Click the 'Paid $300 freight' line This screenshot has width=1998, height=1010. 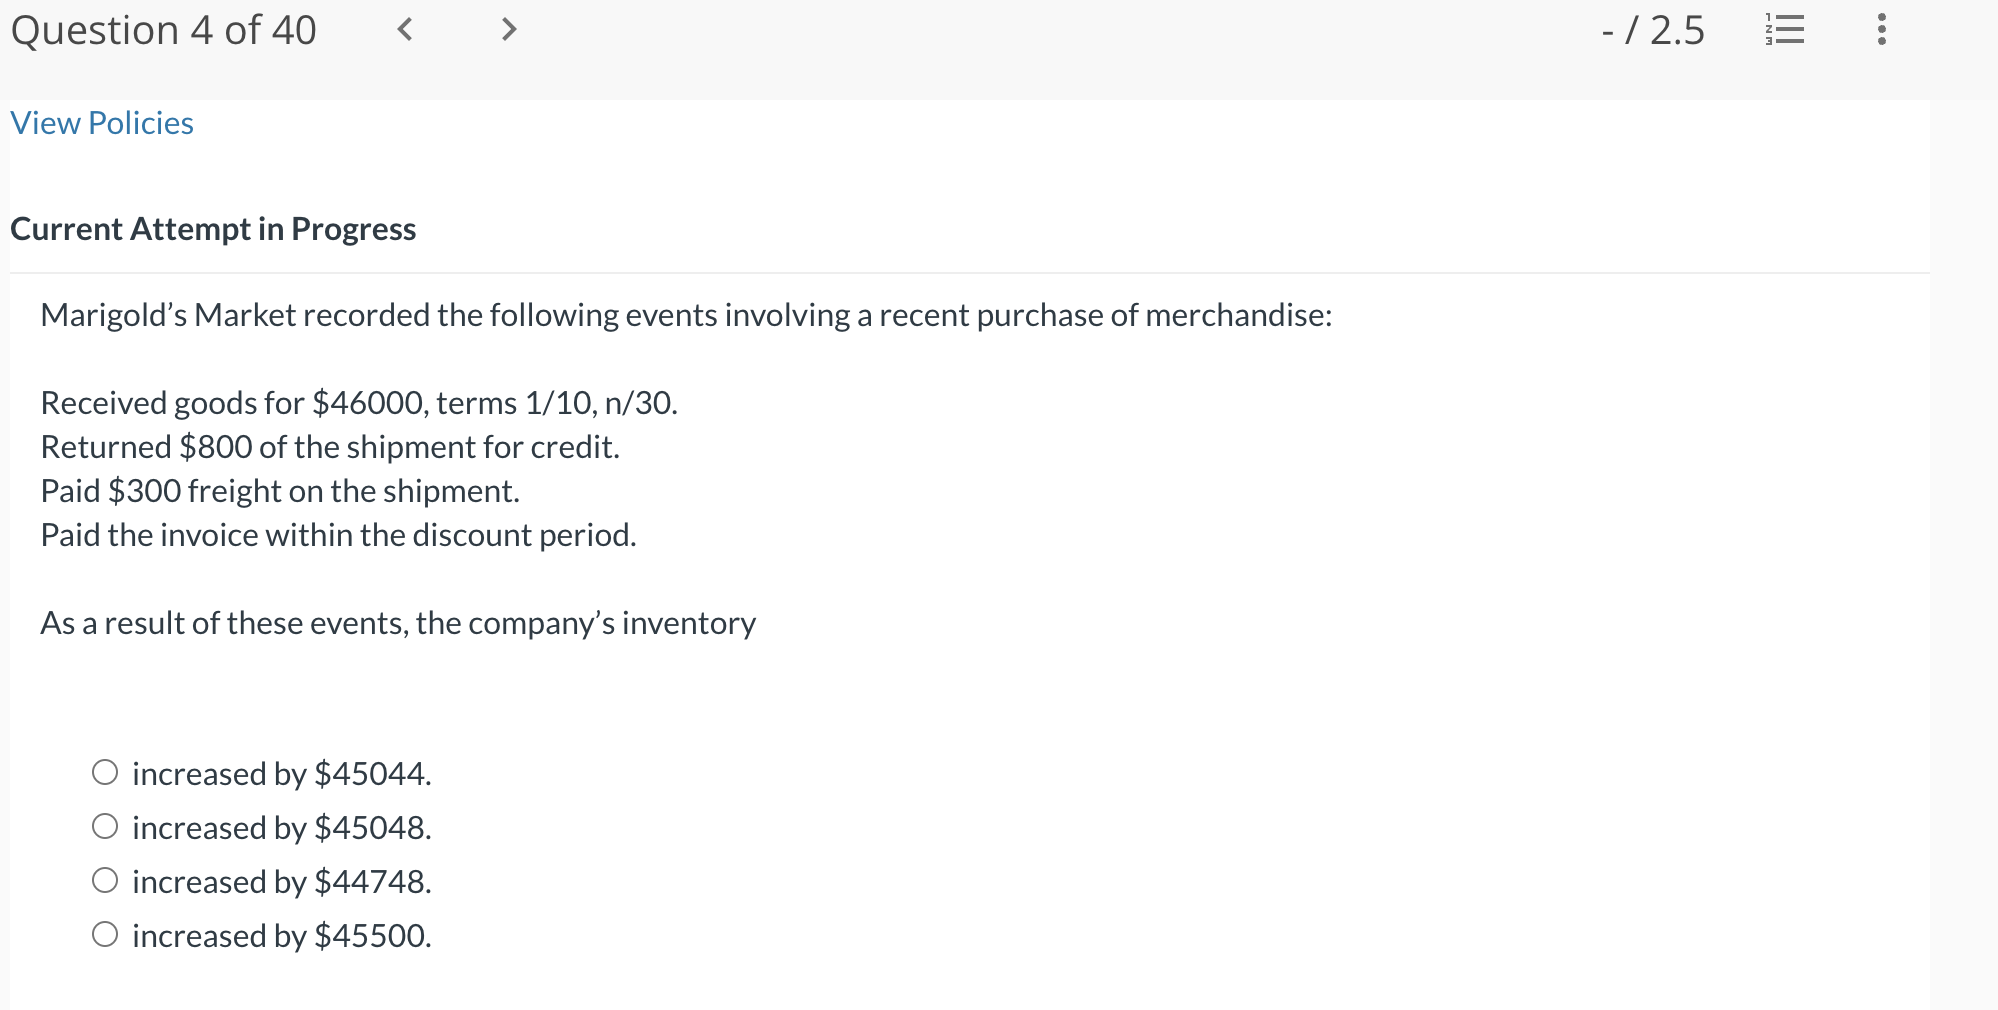[280, 491]
